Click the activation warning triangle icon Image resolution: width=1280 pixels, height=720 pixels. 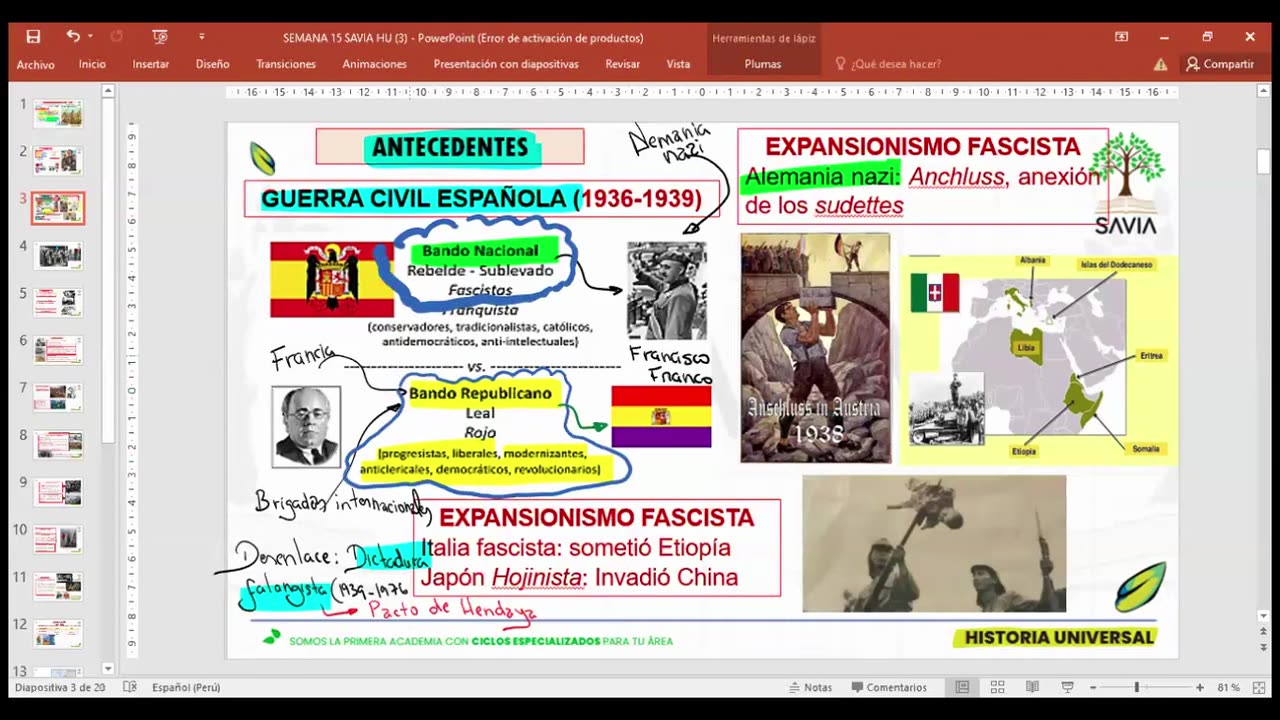1160,64
